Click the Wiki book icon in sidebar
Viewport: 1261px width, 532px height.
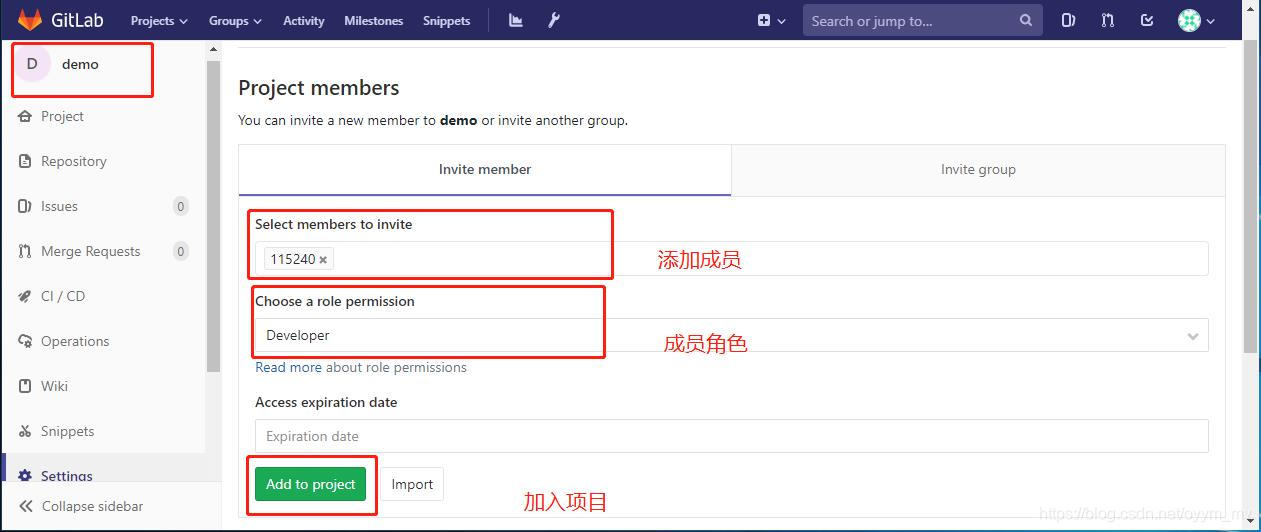tap(25, 386)
